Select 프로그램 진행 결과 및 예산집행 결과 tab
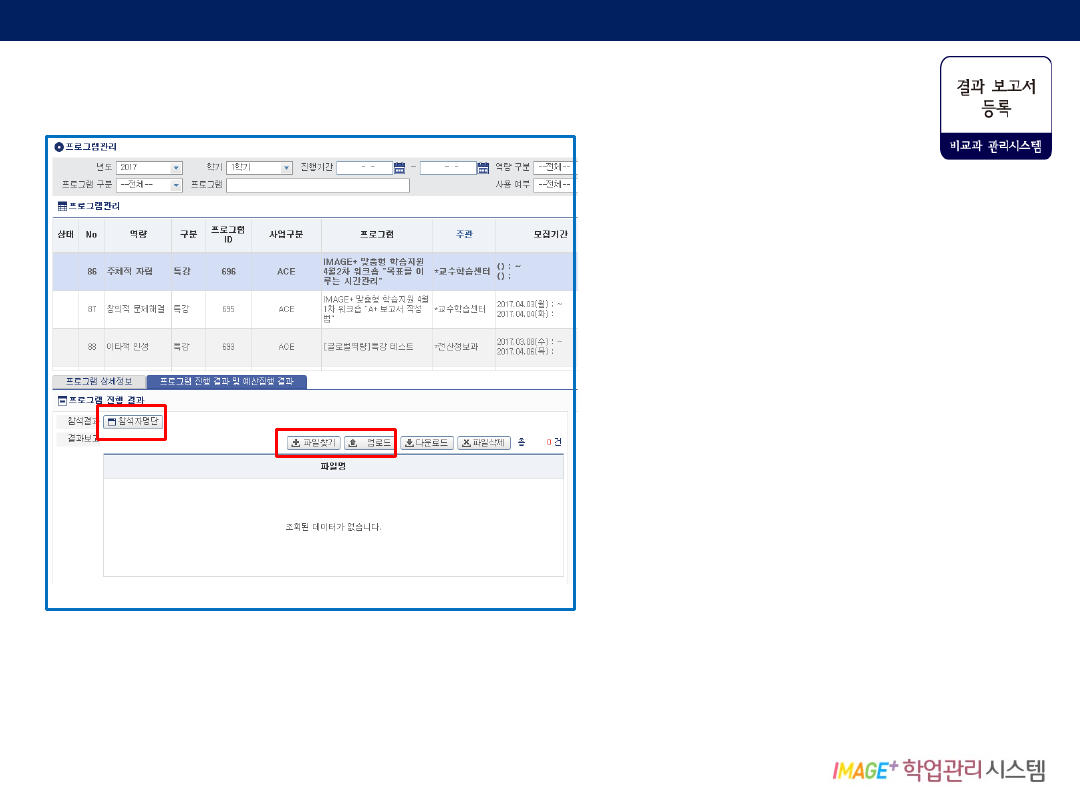This screenshot has height=810, width=1080. pyautogui.click(x=226, y=382)
